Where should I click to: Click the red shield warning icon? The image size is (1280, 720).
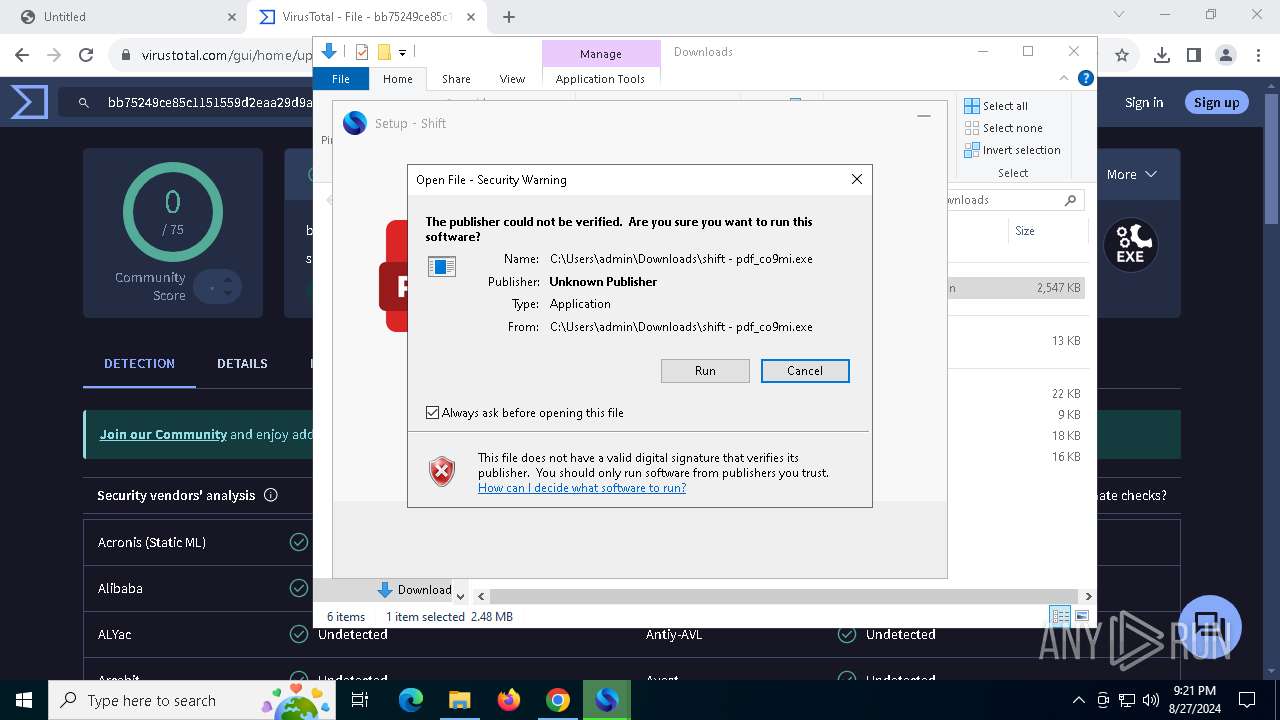[x=442, y=471]
